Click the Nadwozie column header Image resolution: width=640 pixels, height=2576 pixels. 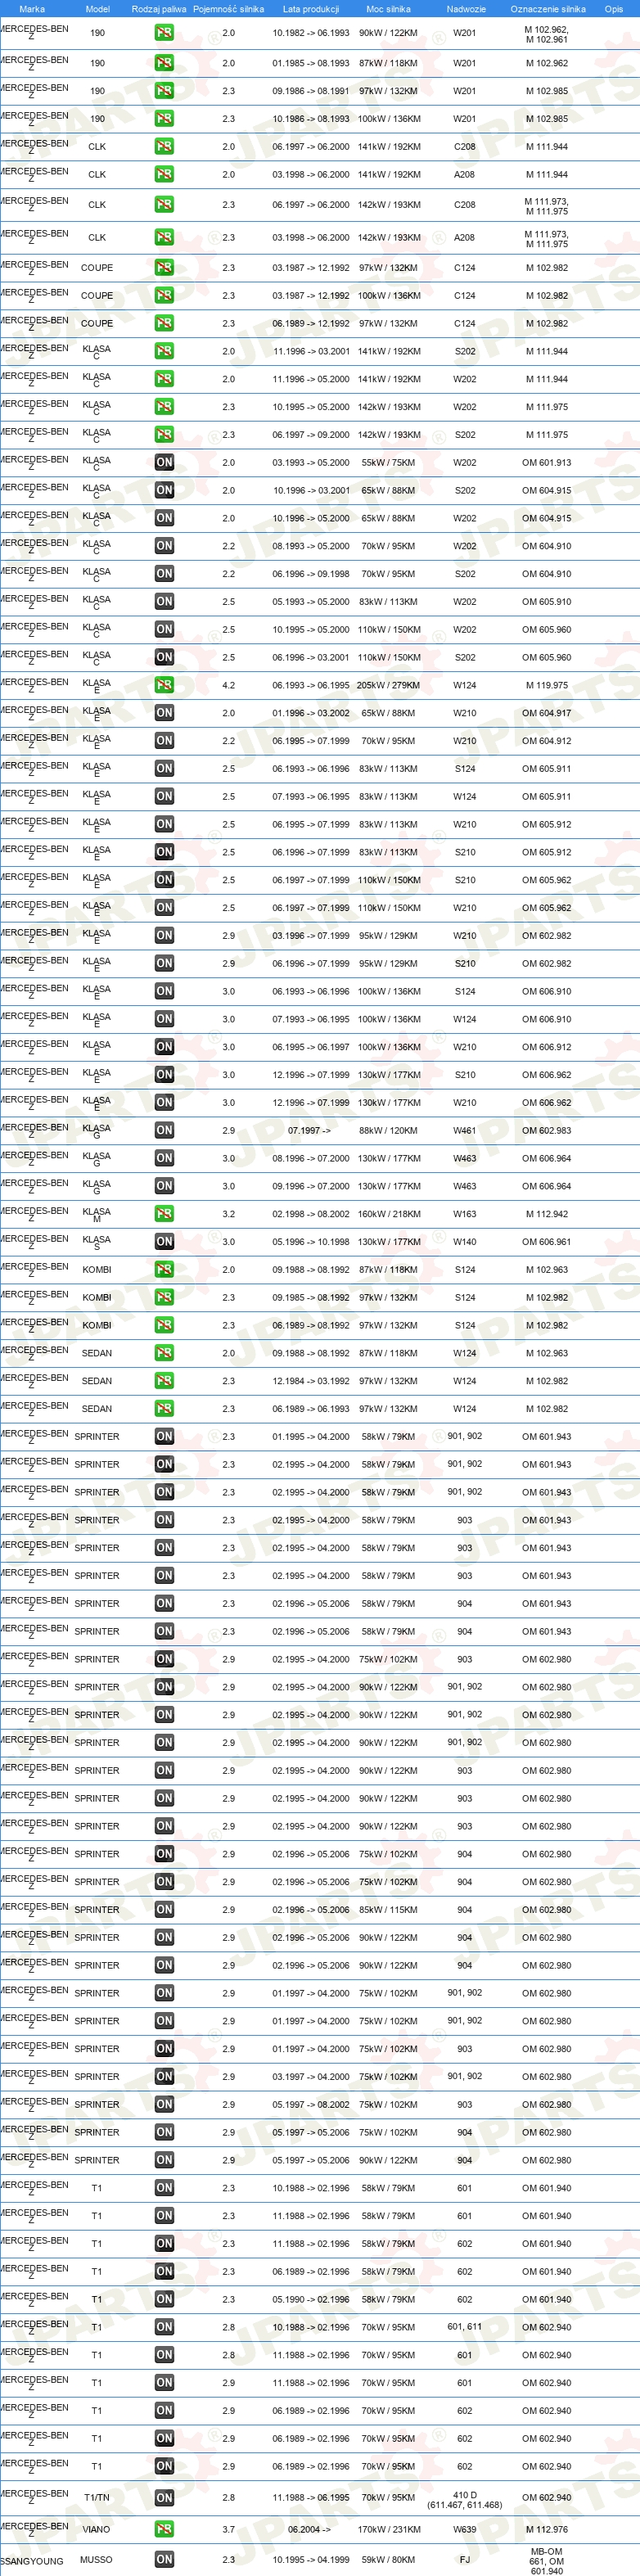(x=466, y=9)
